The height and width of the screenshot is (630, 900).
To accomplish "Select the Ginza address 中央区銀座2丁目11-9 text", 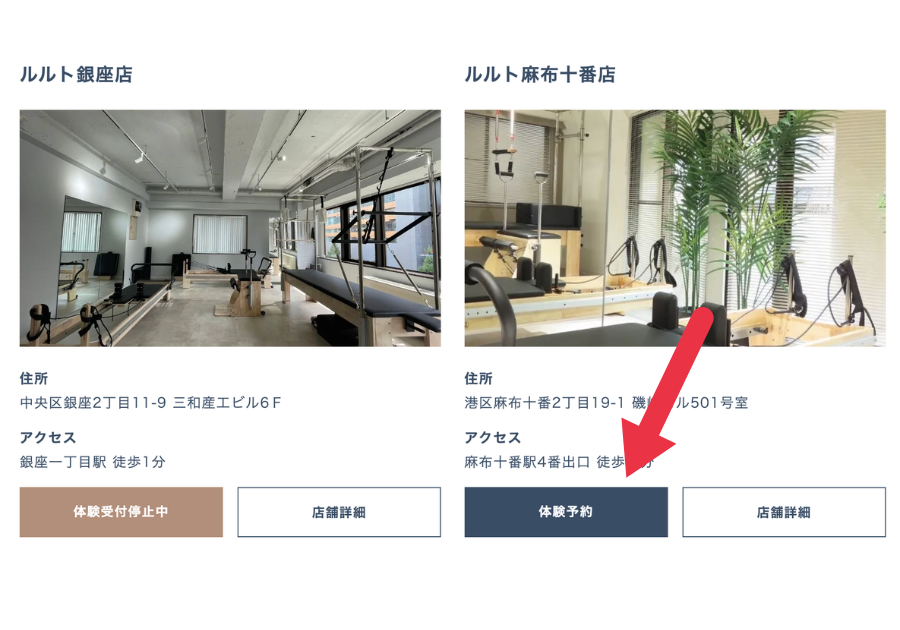I will 93,403.
